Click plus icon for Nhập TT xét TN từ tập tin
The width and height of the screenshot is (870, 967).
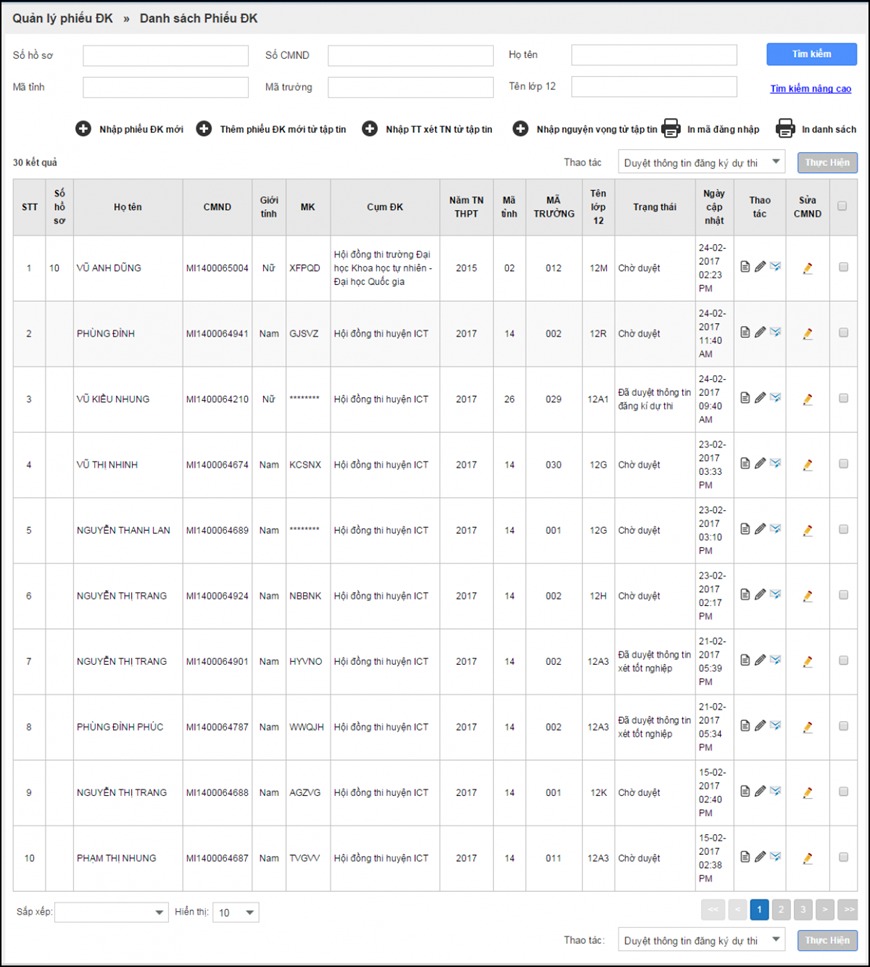pyautogui.click(x=370, y=129)
